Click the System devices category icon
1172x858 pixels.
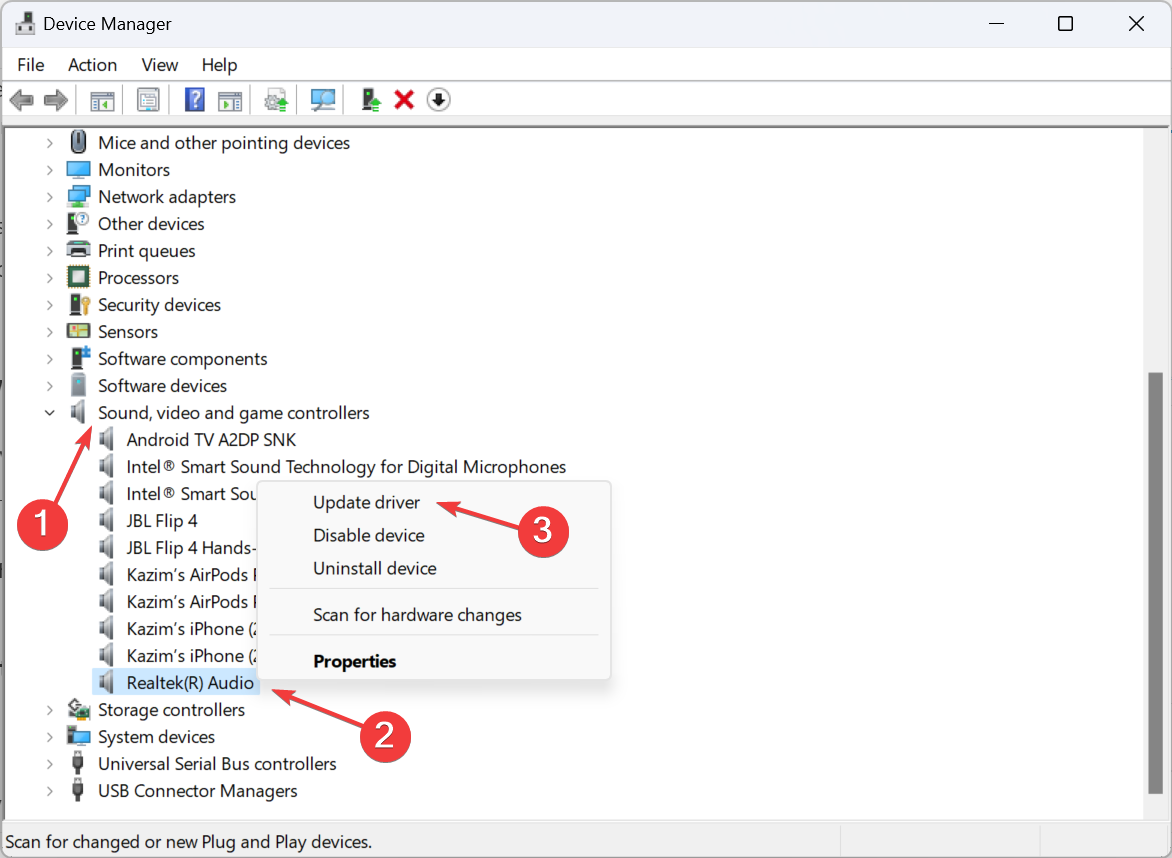coord(78,736)
